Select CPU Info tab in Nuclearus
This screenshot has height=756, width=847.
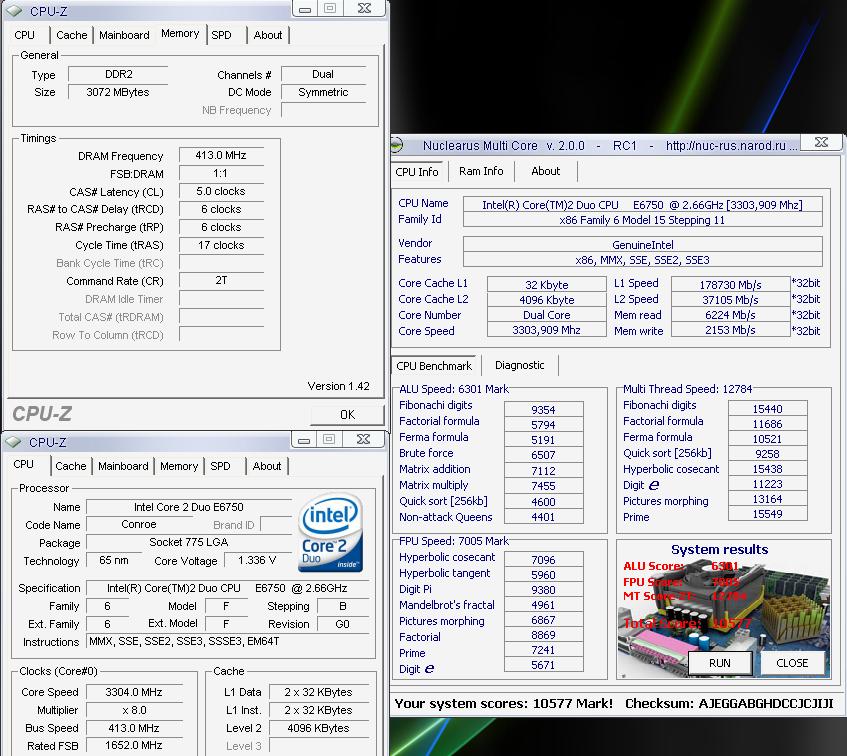coord(417,172)
